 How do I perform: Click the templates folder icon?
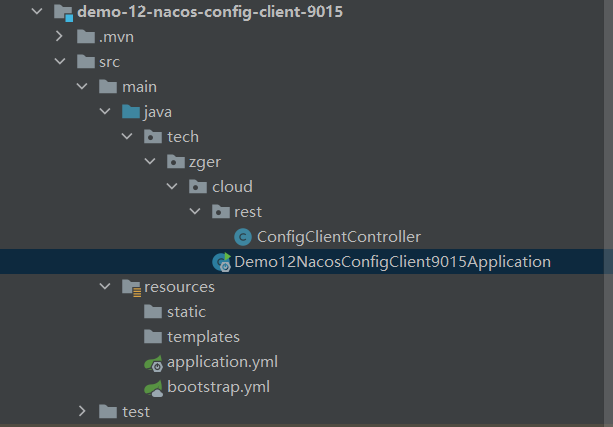pyautogui.click(x=153, y=337)
